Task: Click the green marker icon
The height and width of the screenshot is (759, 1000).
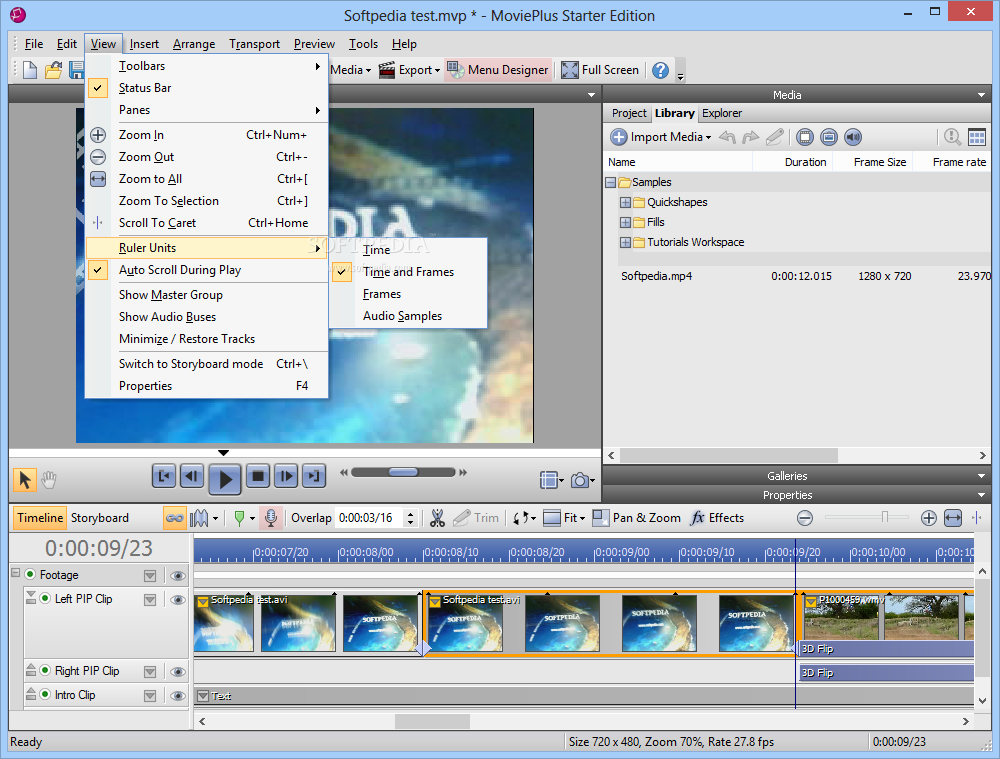Action: [239, 518]
